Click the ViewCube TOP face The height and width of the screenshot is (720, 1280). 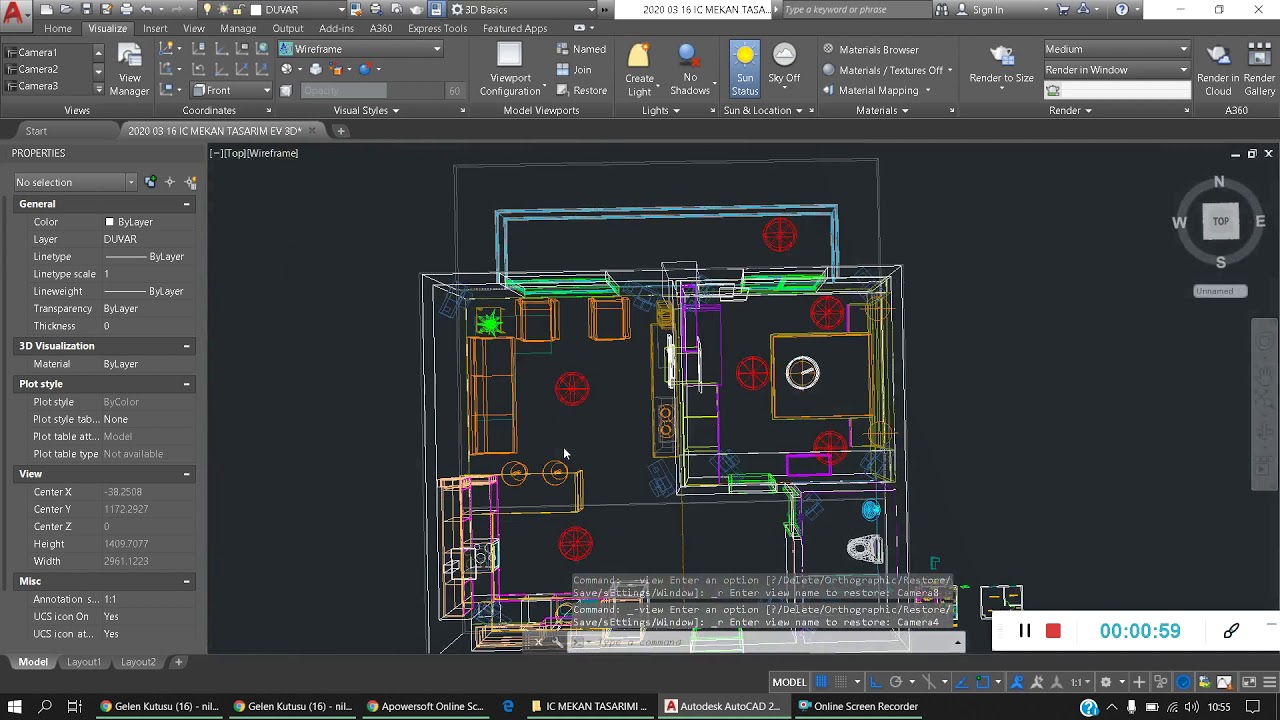coord(1220,222)
